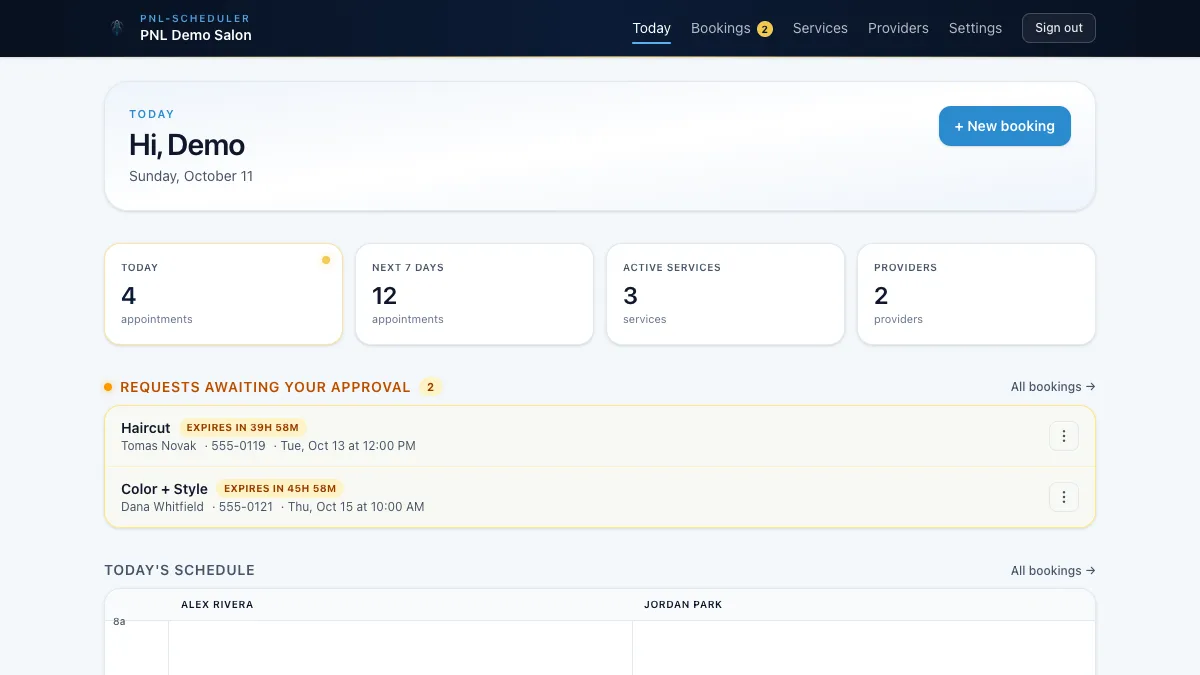Click Dana Whitfield's name
The image size is (1200, 675).
click(x=162, y=507)
